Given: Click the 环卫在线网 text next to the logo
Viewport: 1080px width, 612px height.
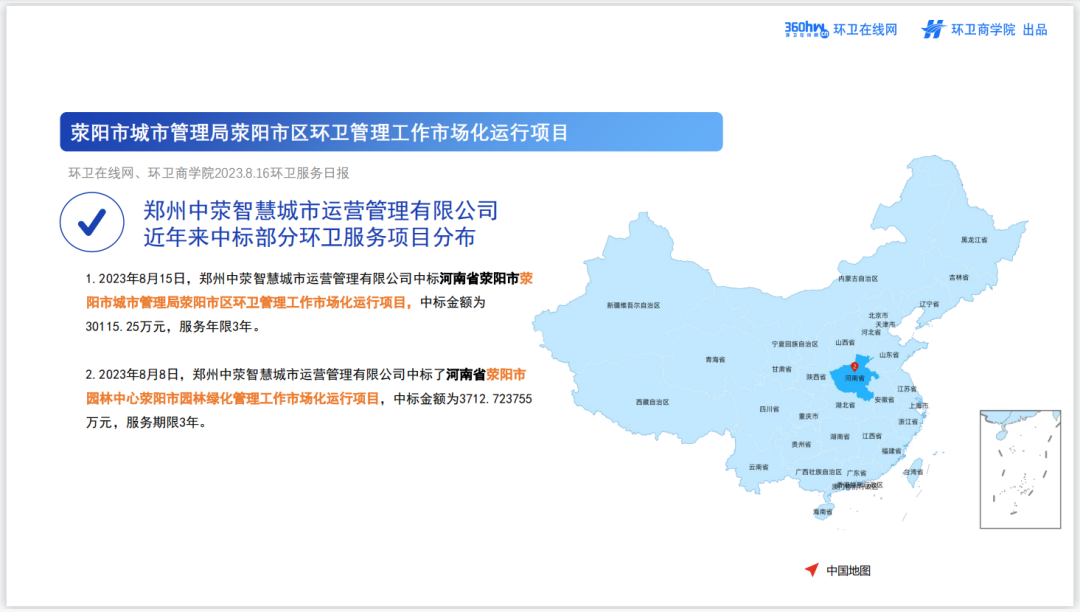Looking at the screenshot, I should tap(865, 30).
